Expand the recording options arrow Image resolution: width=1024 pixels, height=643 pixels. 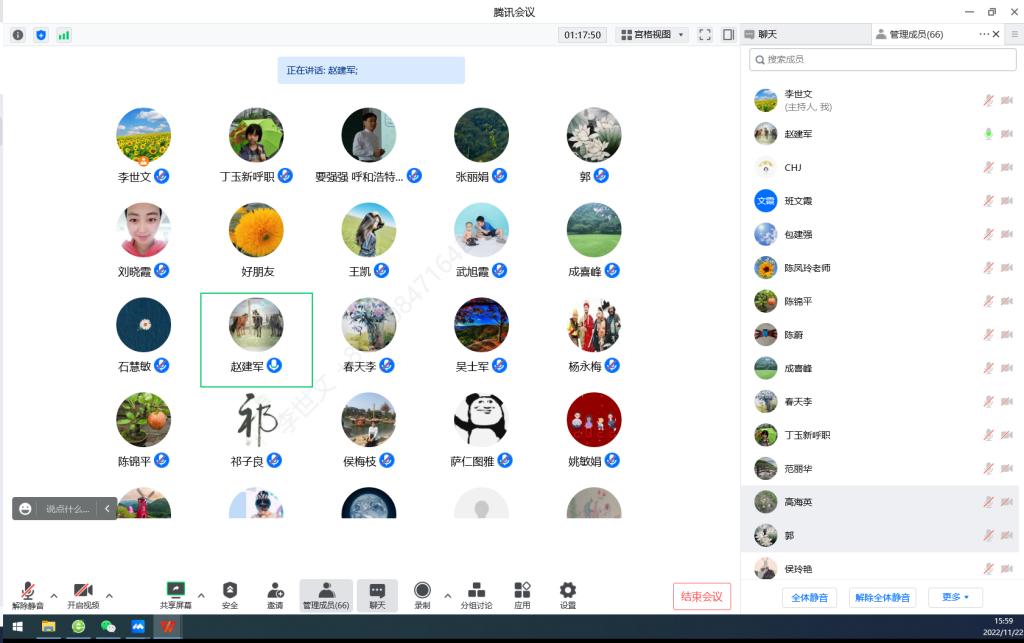coord(447,595)
